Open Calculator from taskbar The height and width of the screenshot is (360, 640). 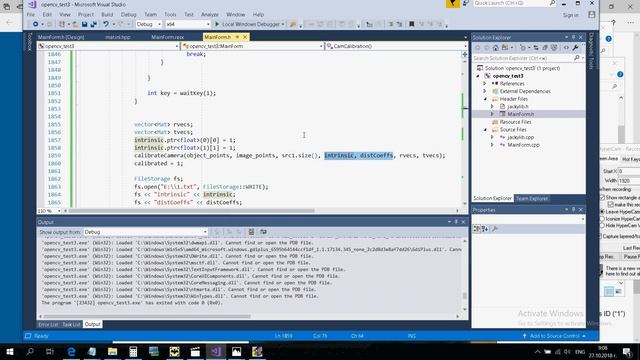click(x=133, y=351)
